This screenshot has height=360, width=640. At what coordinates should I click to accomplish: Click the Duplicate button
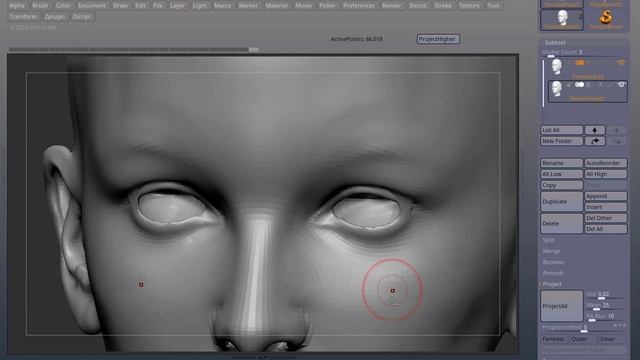(x=562, y=202)
